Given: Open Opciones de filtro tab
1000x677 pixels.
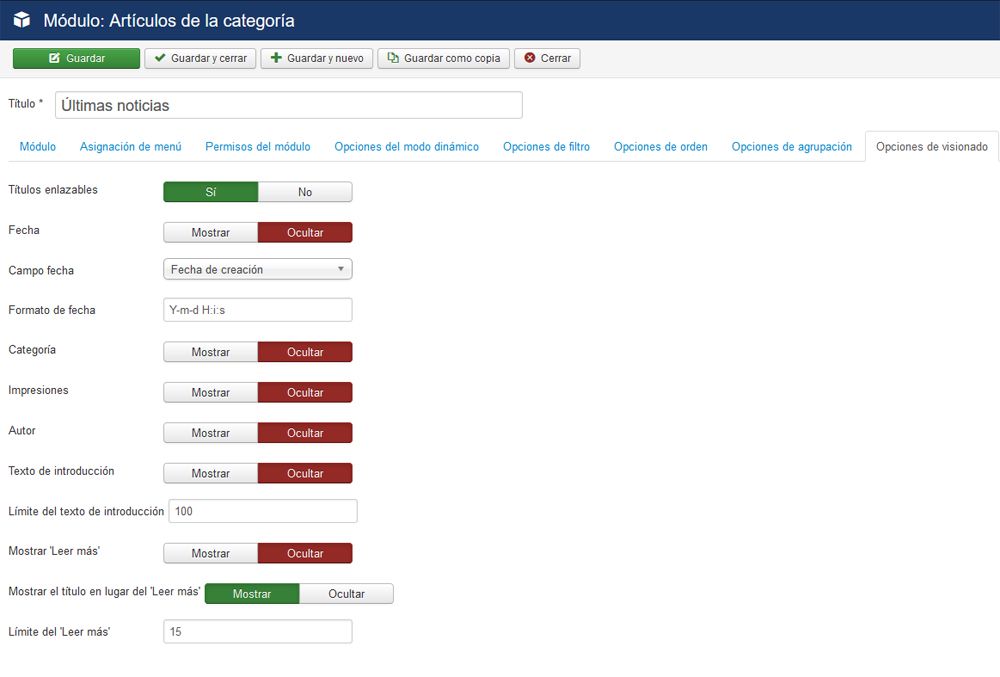Looking at the screenshot, I should tap(547, 147).
